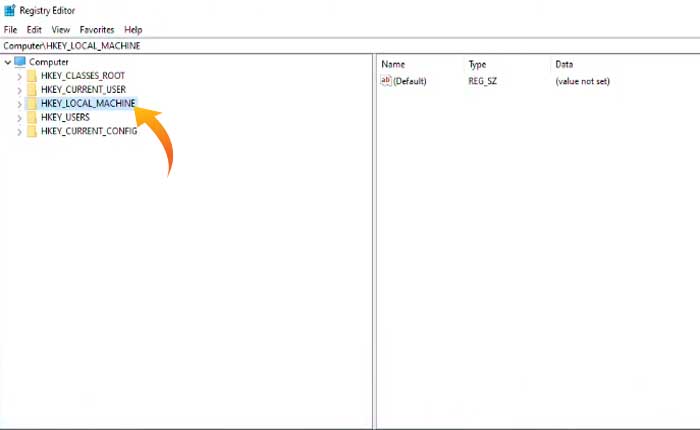Click the string value icon beside (Default)

(386, 80)
